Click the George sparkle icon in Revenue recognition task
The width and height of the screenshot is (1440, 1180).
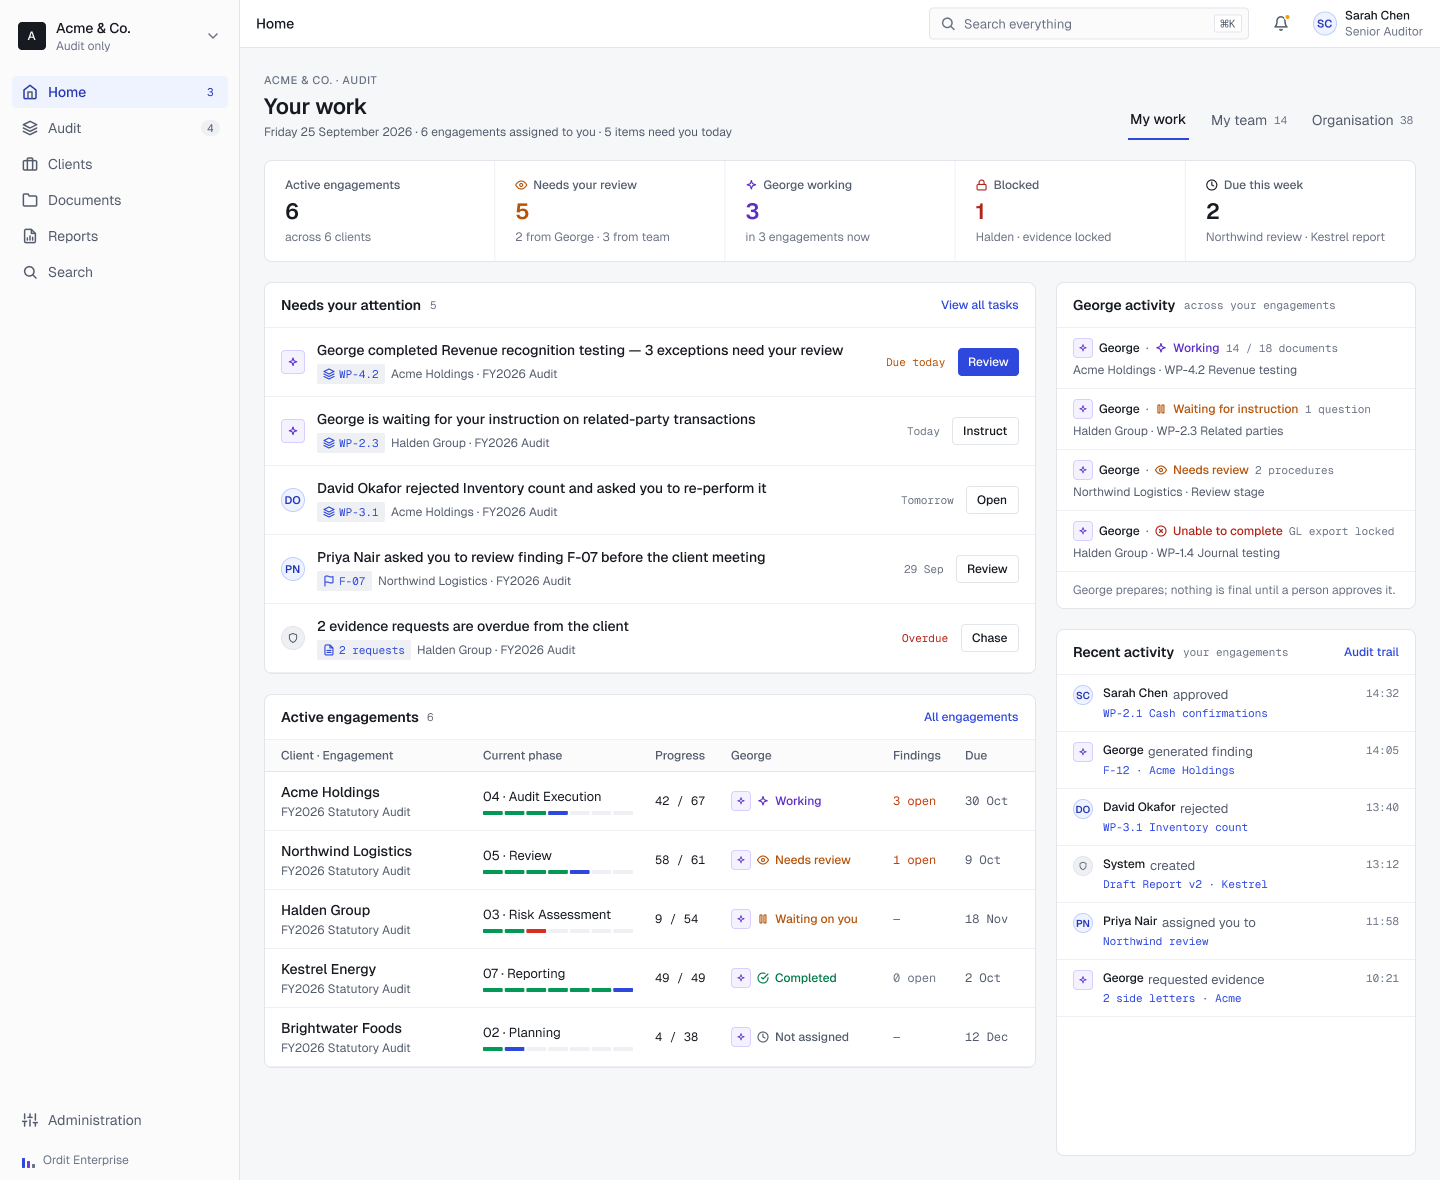click(x=293, y=362)
